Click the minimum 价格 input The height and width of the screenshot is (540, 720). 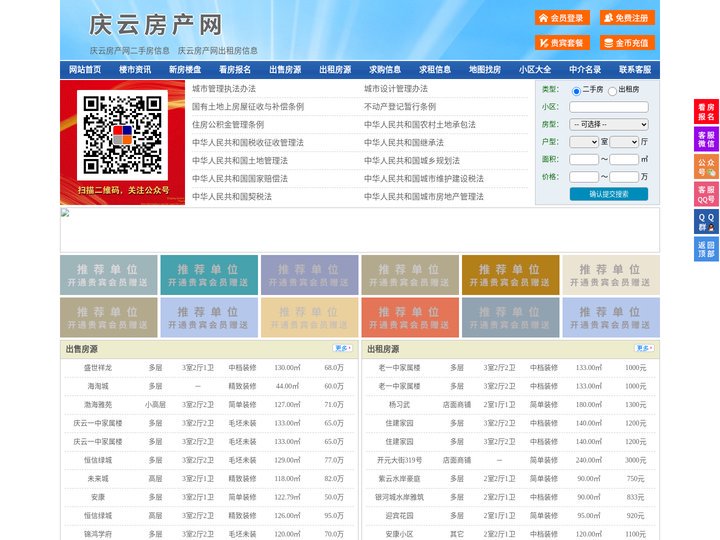[584, 177]
